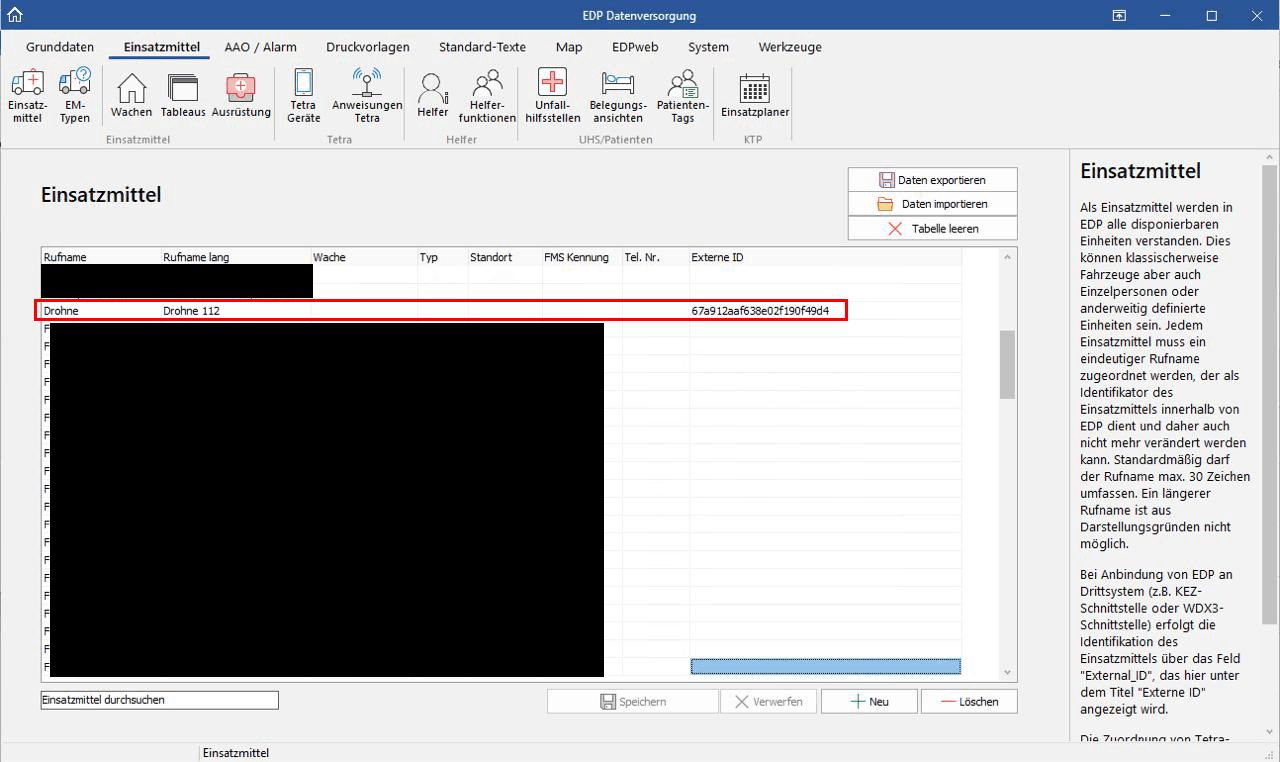1280x762 pixels.
Task: Click the Daten exportieren button
Action: [x=932, y=180]
